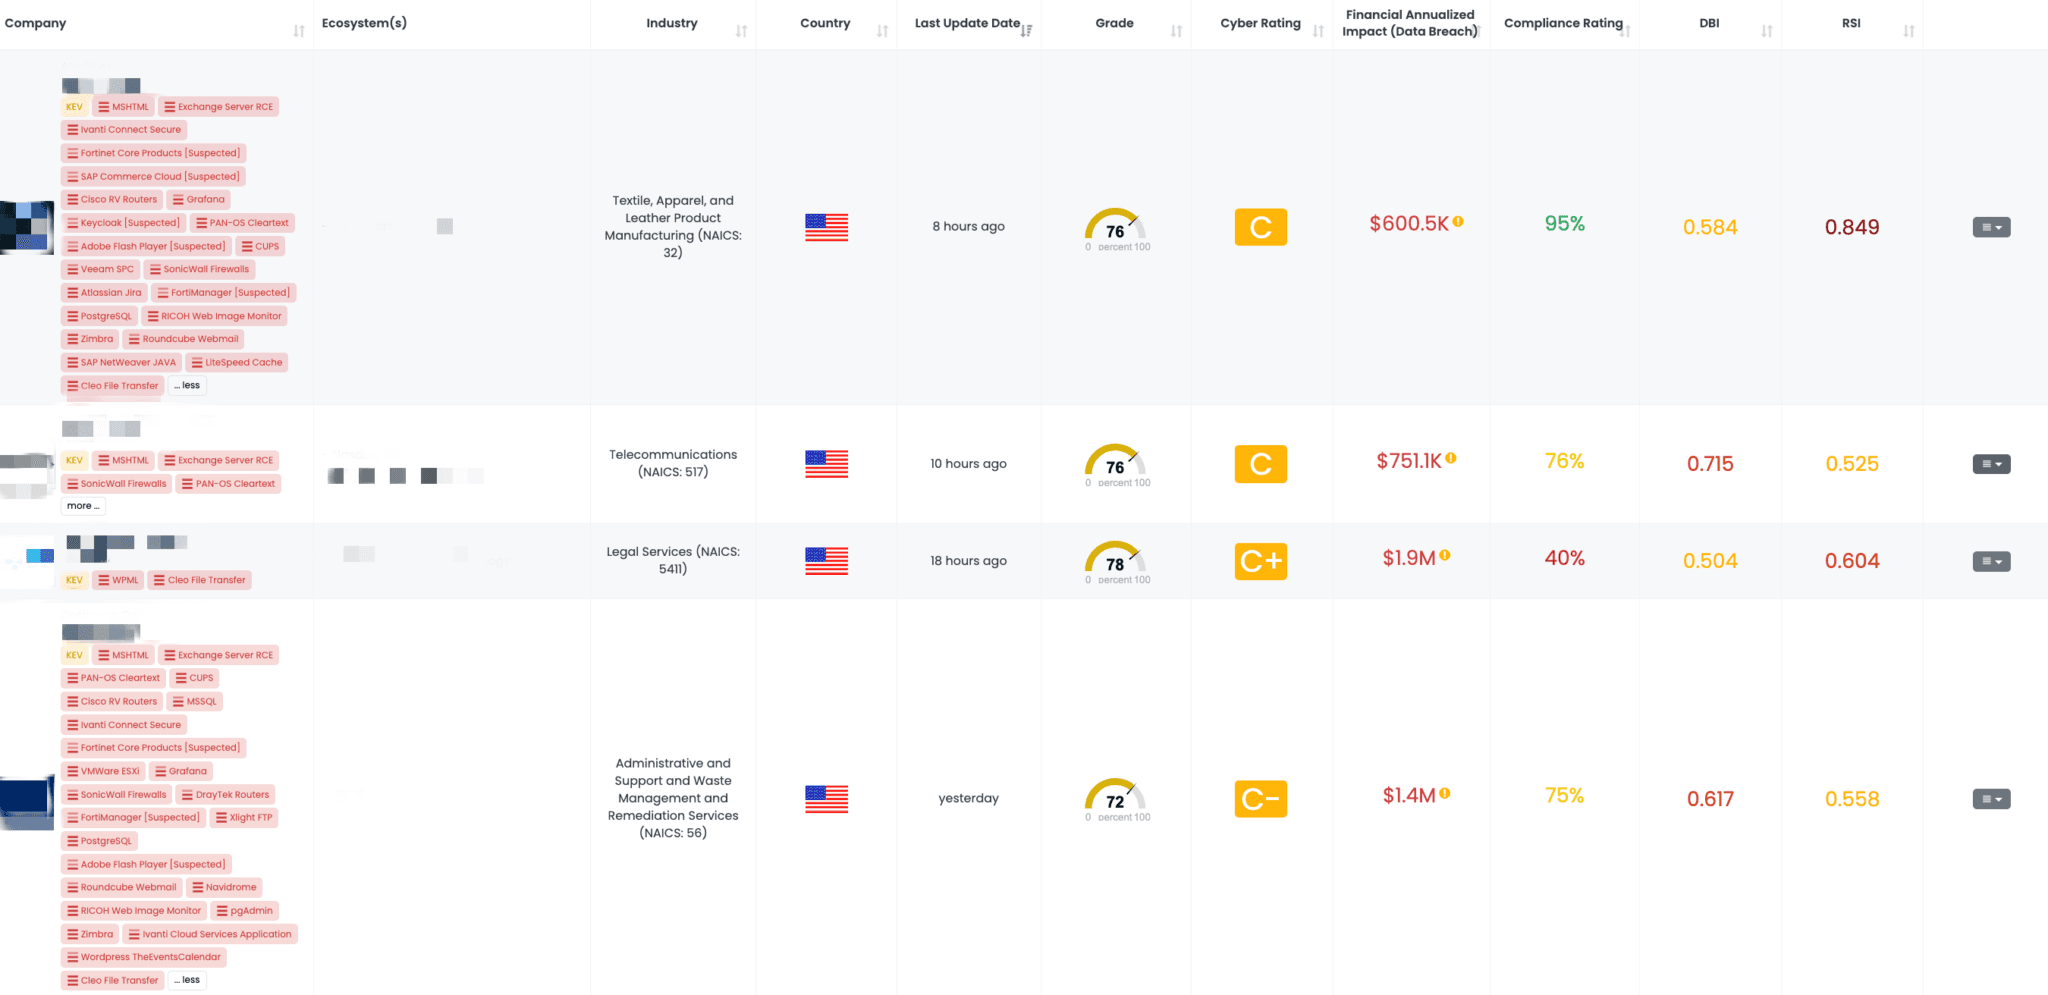Click the C rating badge on Textile Manufacturing row
The width and height of the screenshot is (2048, 995).
pyautogui.click(x=1261, y=226)
